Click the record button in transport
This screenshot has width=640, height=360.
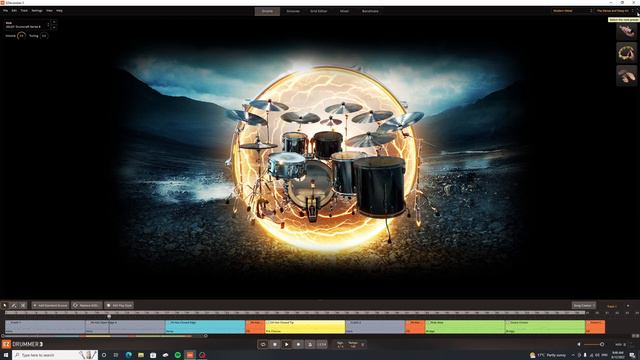click(298, 344)
